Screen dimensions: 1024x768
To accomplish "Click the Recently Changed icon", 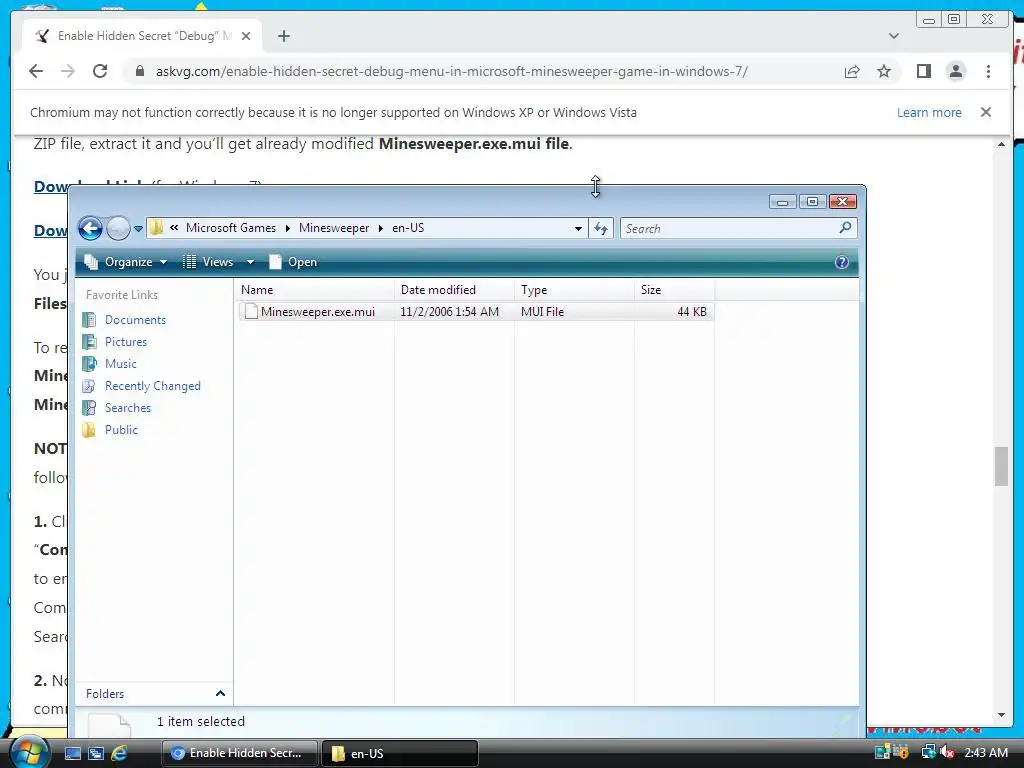I will (x=89, y=386).
